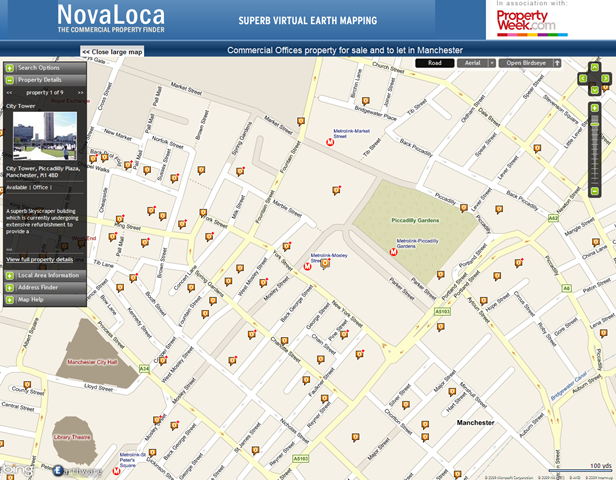Viewport: 616px width, 480px height.
Task: Pan the map left with the arrow
Action: click(x=583, y=79)
